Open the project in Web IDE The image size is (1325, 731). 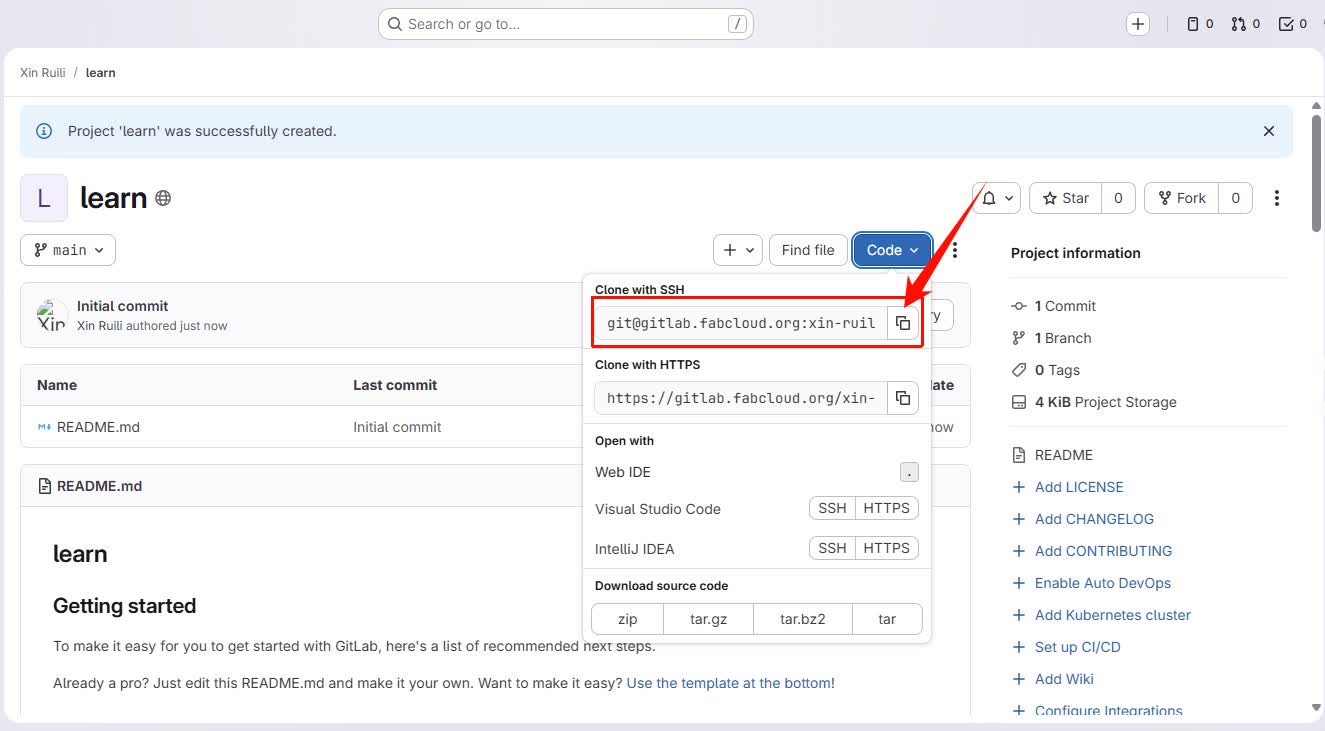[x=756, y=472]
